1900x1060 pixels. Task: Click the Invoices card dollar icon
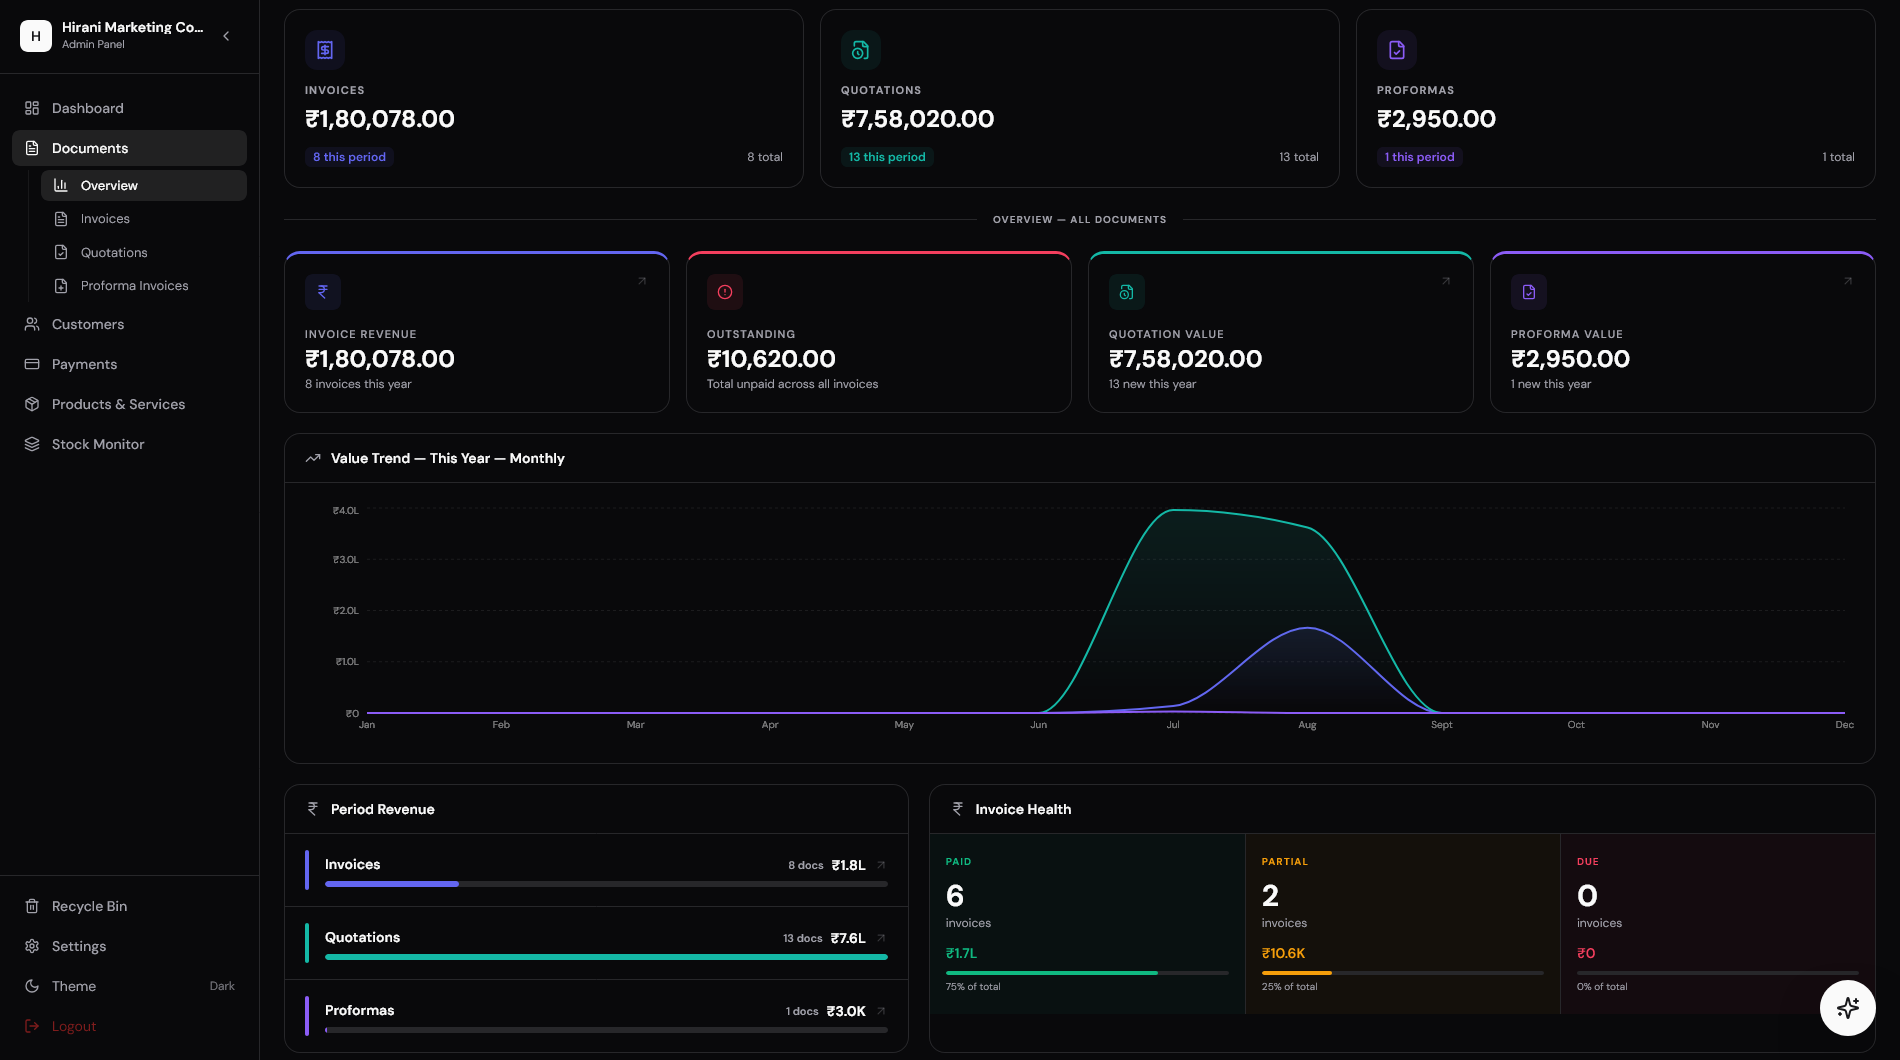(x=325, y=50)
